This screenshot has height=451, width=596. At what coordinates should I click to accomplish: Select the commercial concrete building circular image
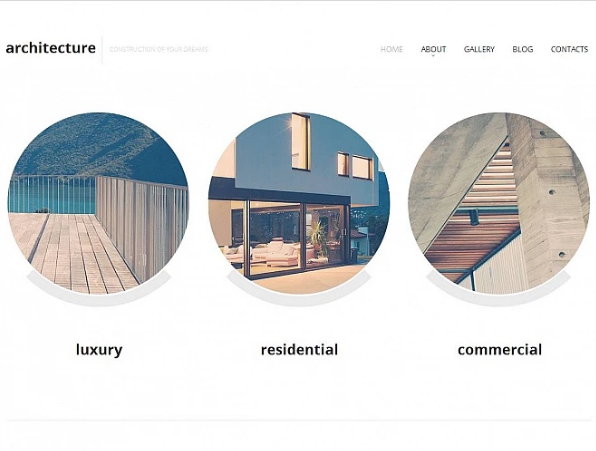click(499, 203)
